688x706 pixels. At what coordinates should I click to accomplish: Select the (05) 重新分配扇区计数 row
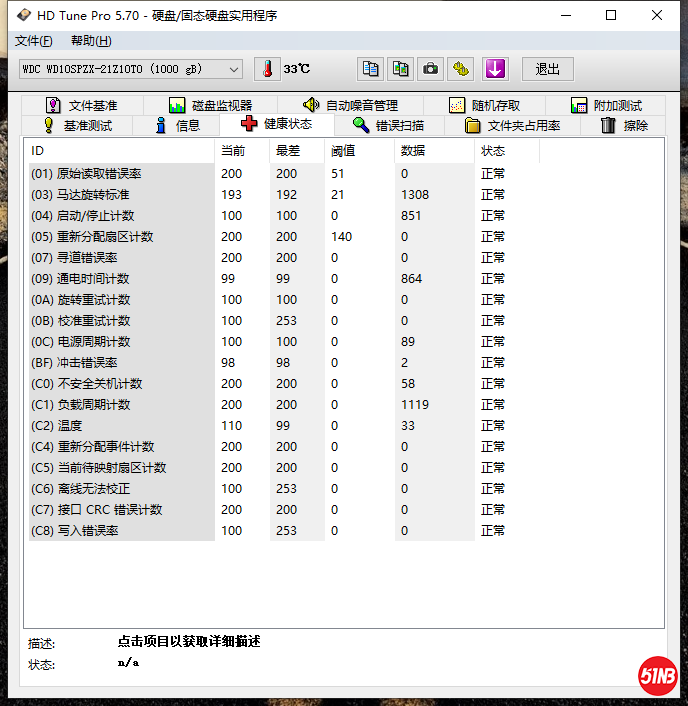pyautogui.click(x=120, y=237)
